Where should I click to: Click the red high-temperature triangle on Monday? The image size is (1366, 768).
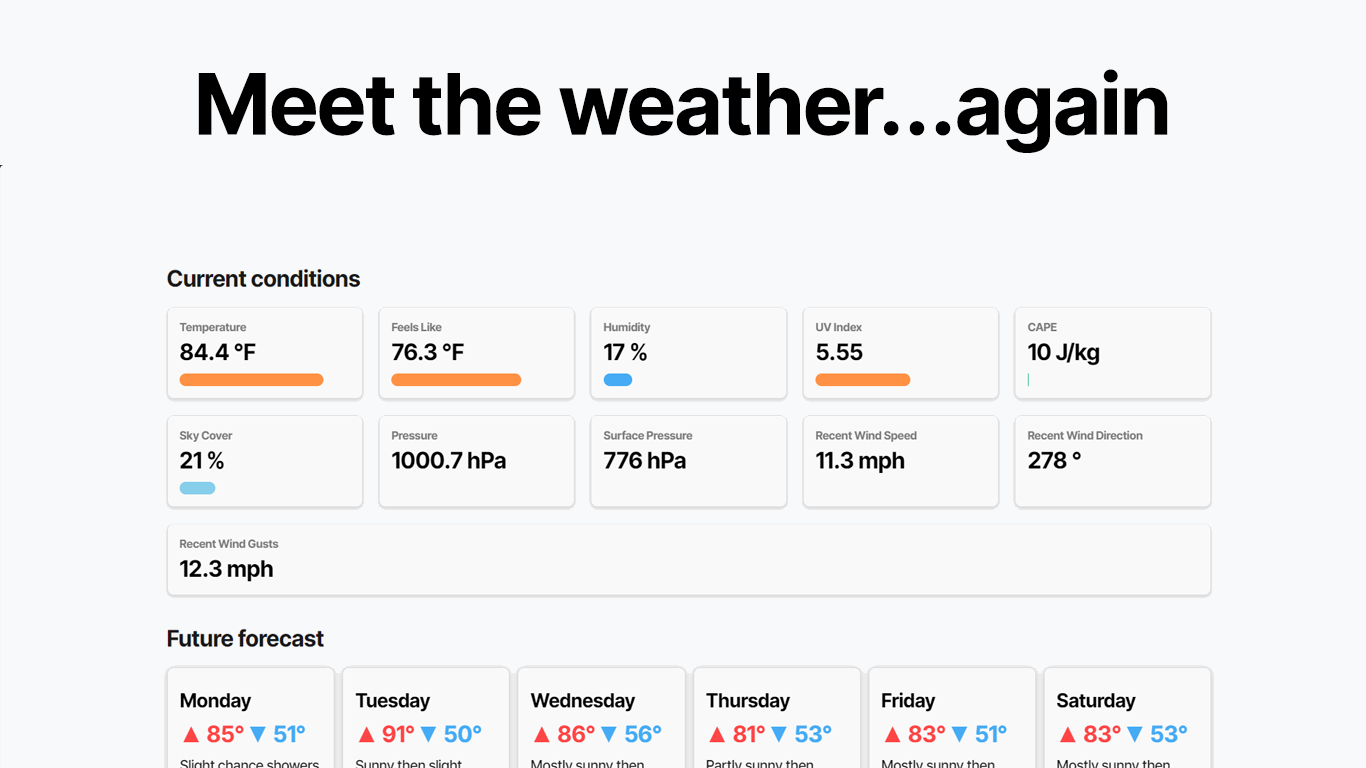click(x=190, y=733)
